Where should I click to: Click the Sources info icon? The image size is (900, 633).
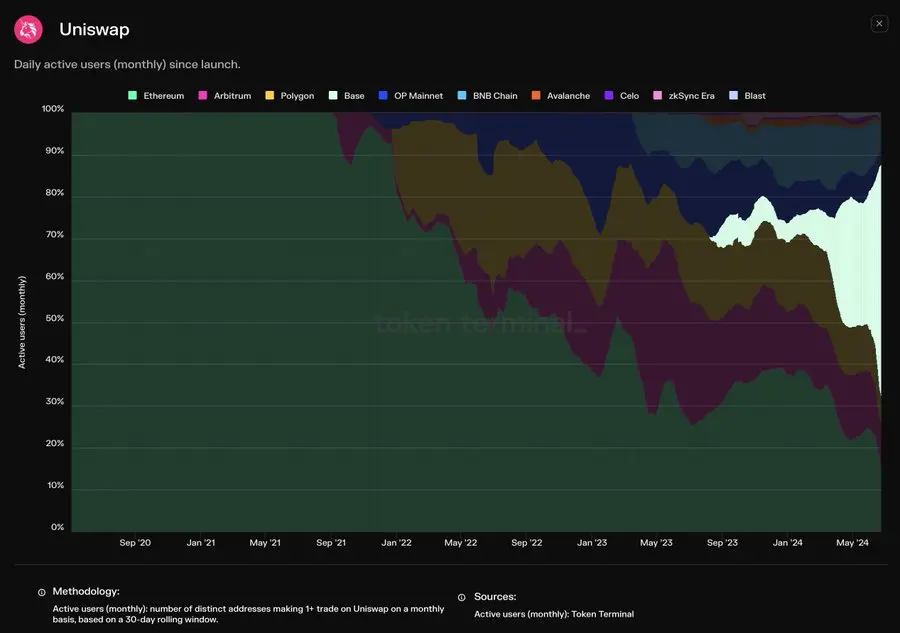coord(461,597)
